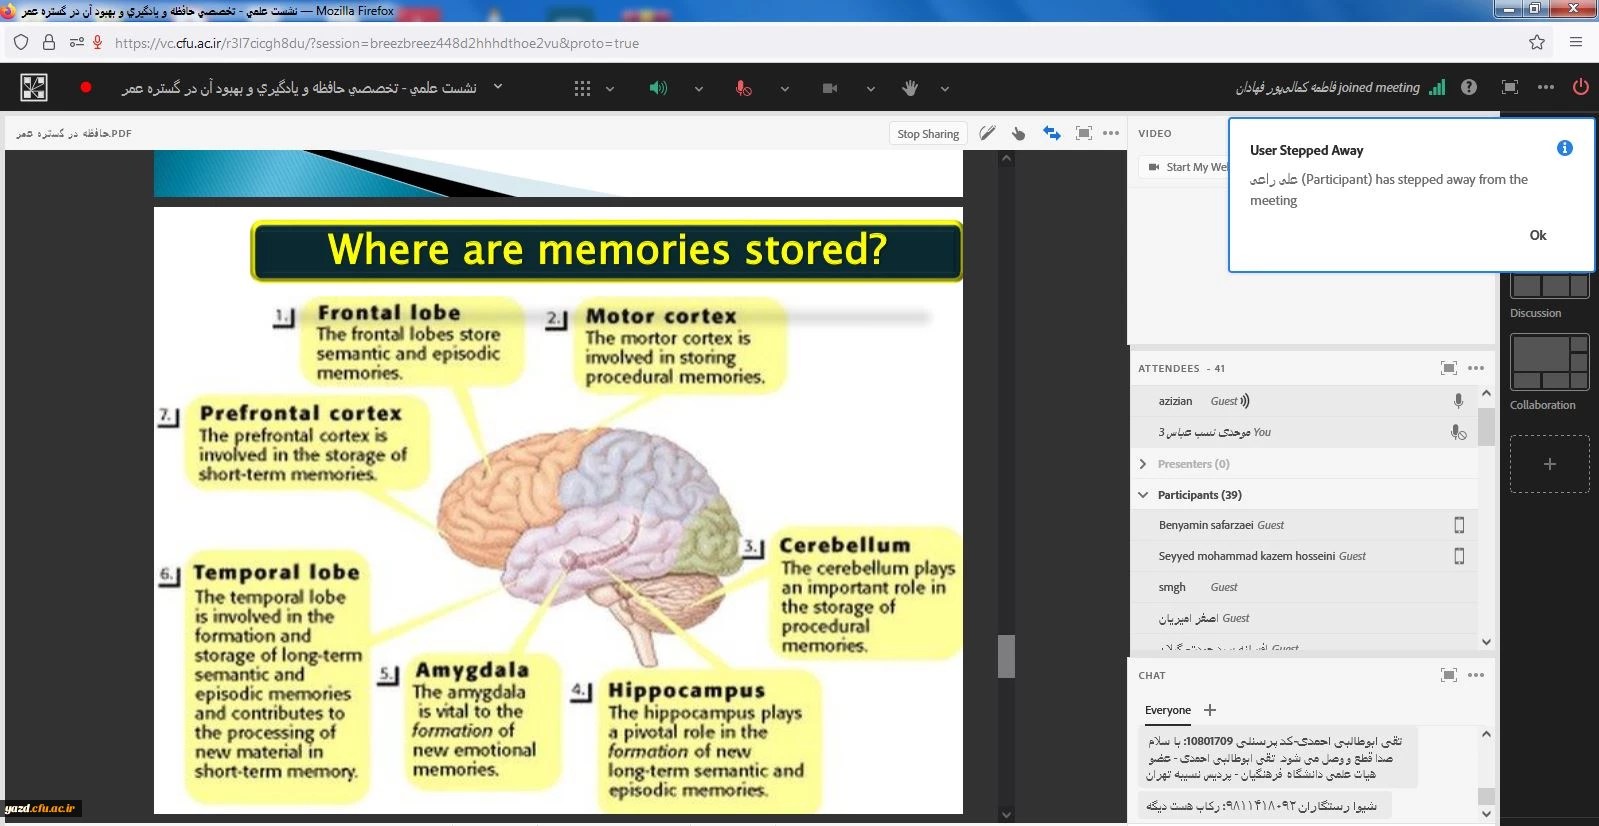
Task: Expand the Presenters (0) group
Action: click(x=1143, y=464)
